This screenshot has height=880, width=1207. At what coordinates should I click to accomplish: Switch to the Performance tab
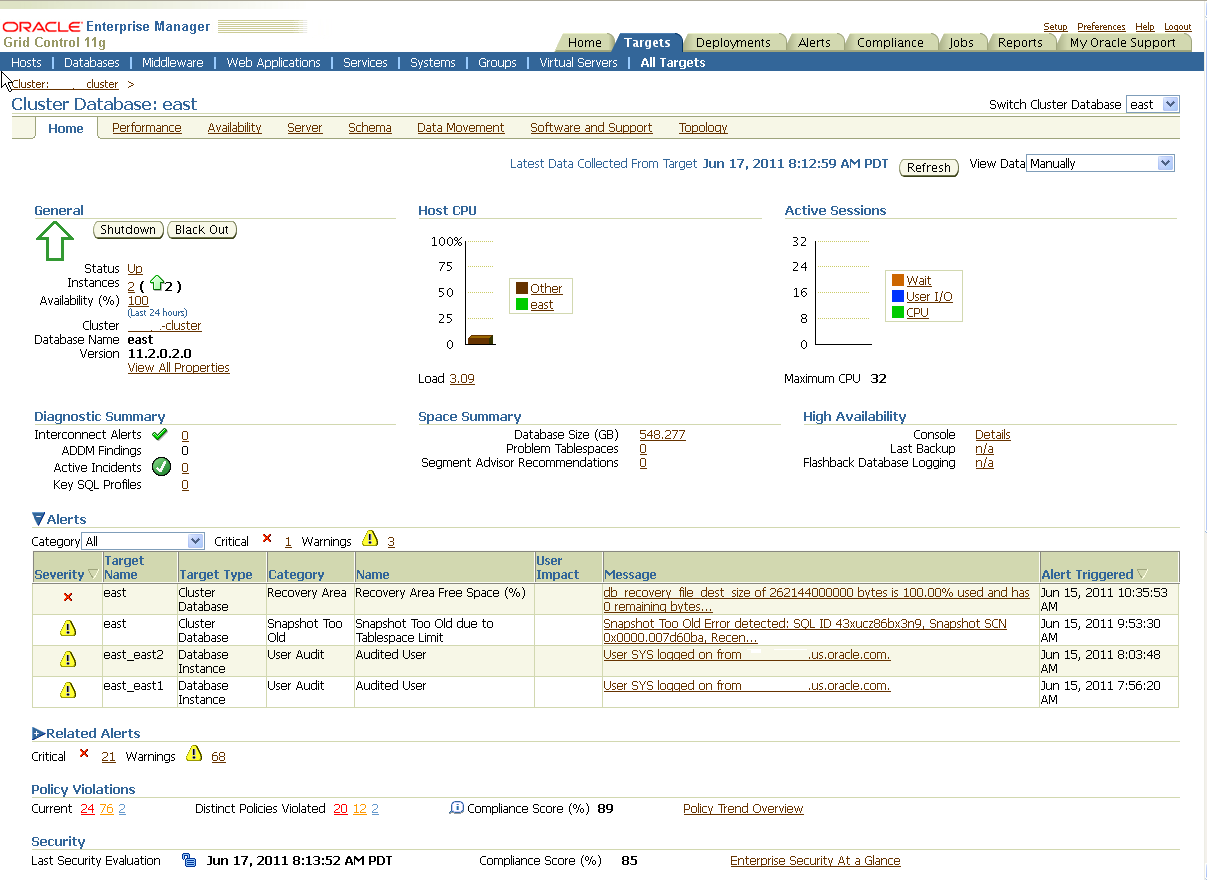(x=146, y=128)
